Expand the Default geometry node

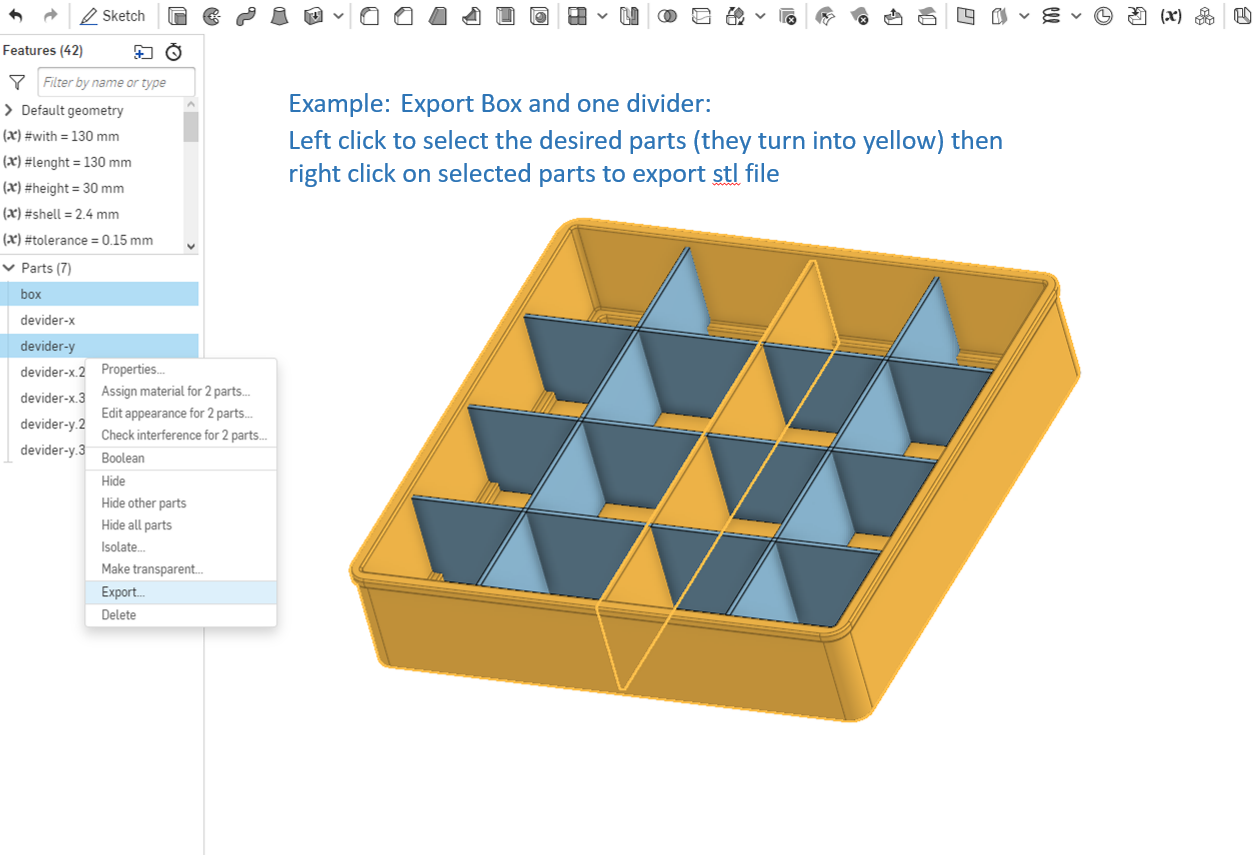8,110
